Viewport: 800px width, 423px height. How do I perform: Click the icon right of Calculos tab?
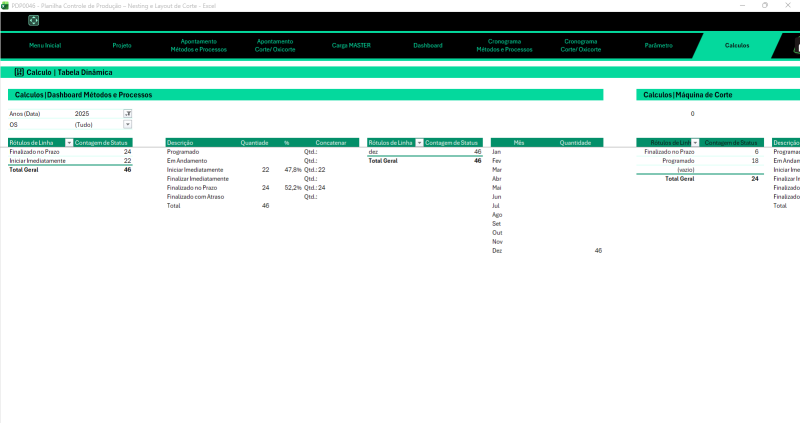pos(795,46)
